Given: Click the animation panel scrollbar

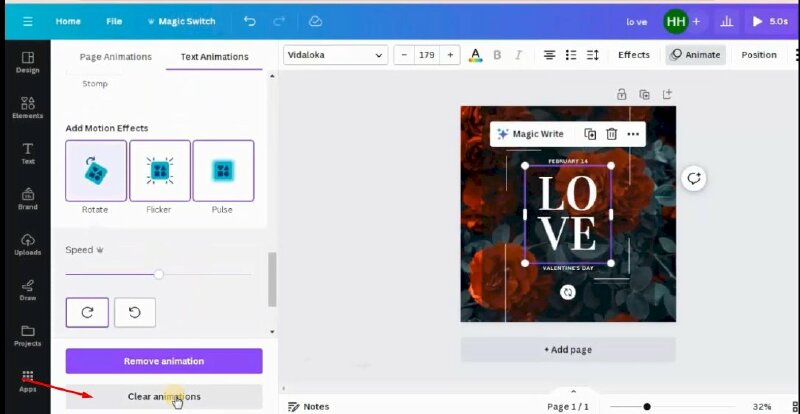Looking at the screenshot, I should pyautogui.click(x=272, y=279).
